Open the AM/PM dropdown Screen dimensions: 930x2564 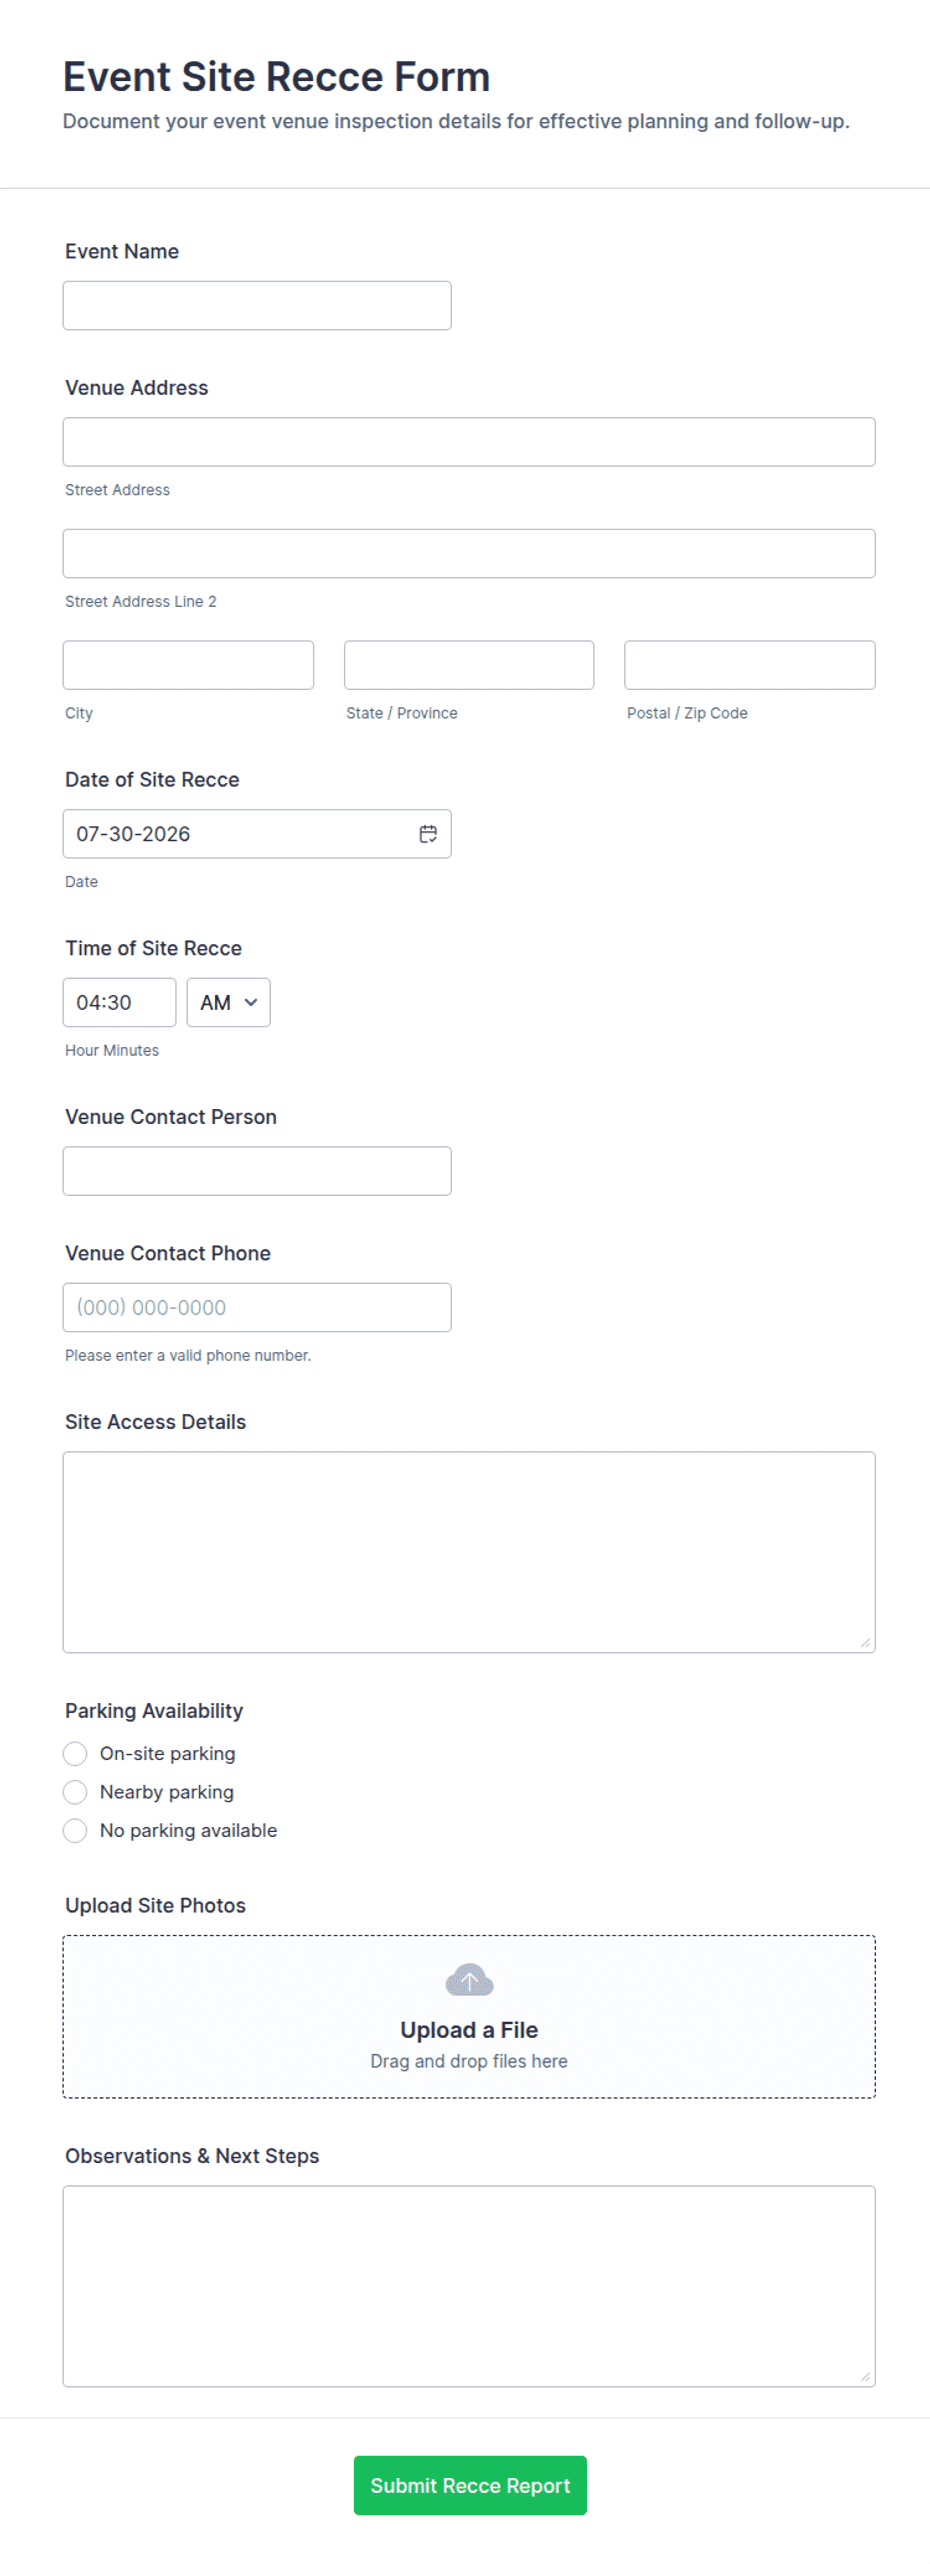pyautogui.click(x=228, y=1002)
